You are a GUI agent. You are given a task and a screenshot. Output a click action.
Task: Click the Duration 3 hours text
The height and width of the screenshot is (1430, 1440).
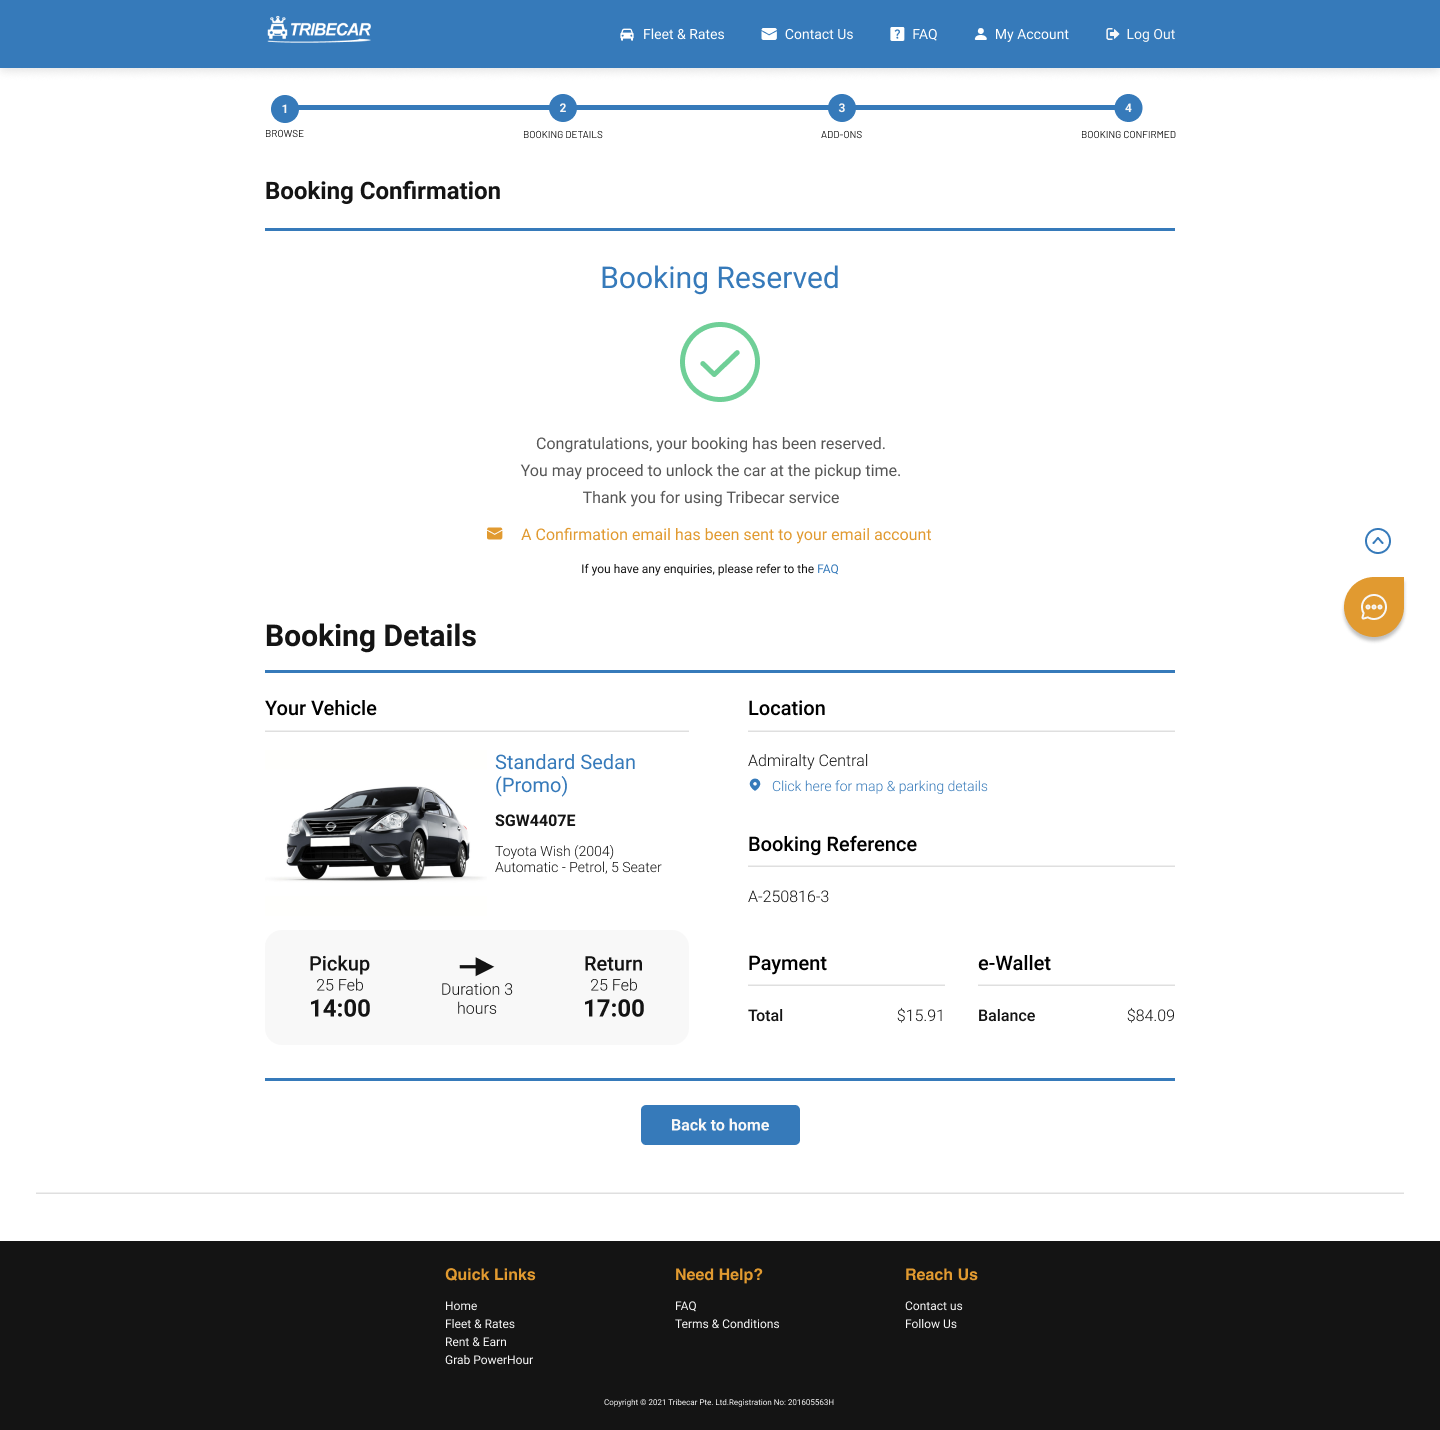click(x=477, y=999)
